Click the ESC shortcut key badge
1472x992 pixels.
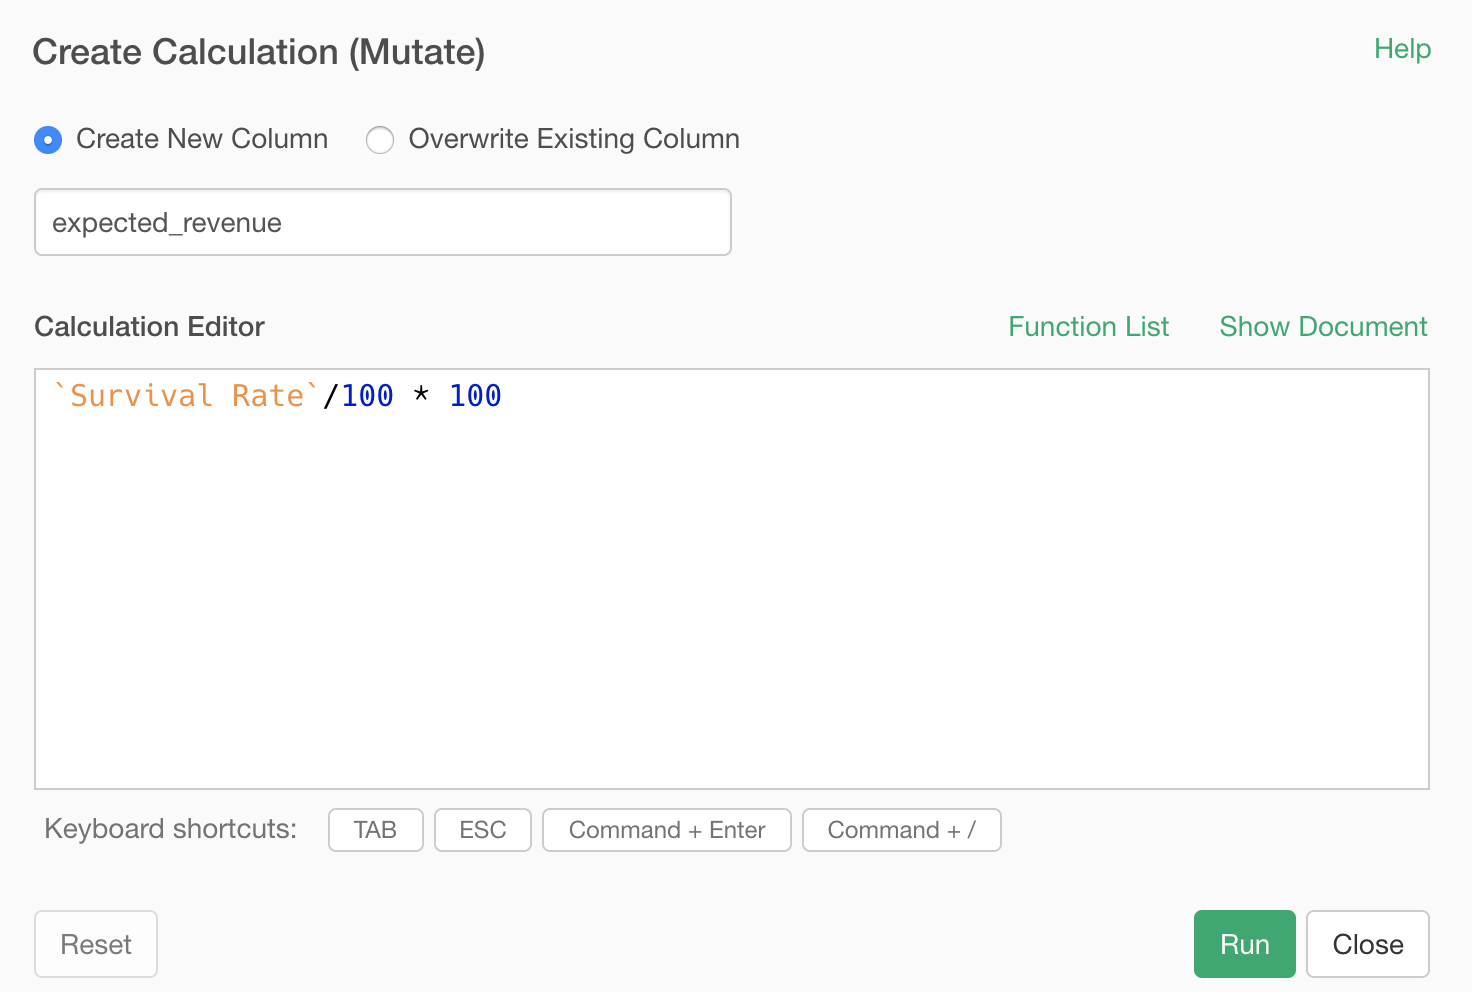482,830
